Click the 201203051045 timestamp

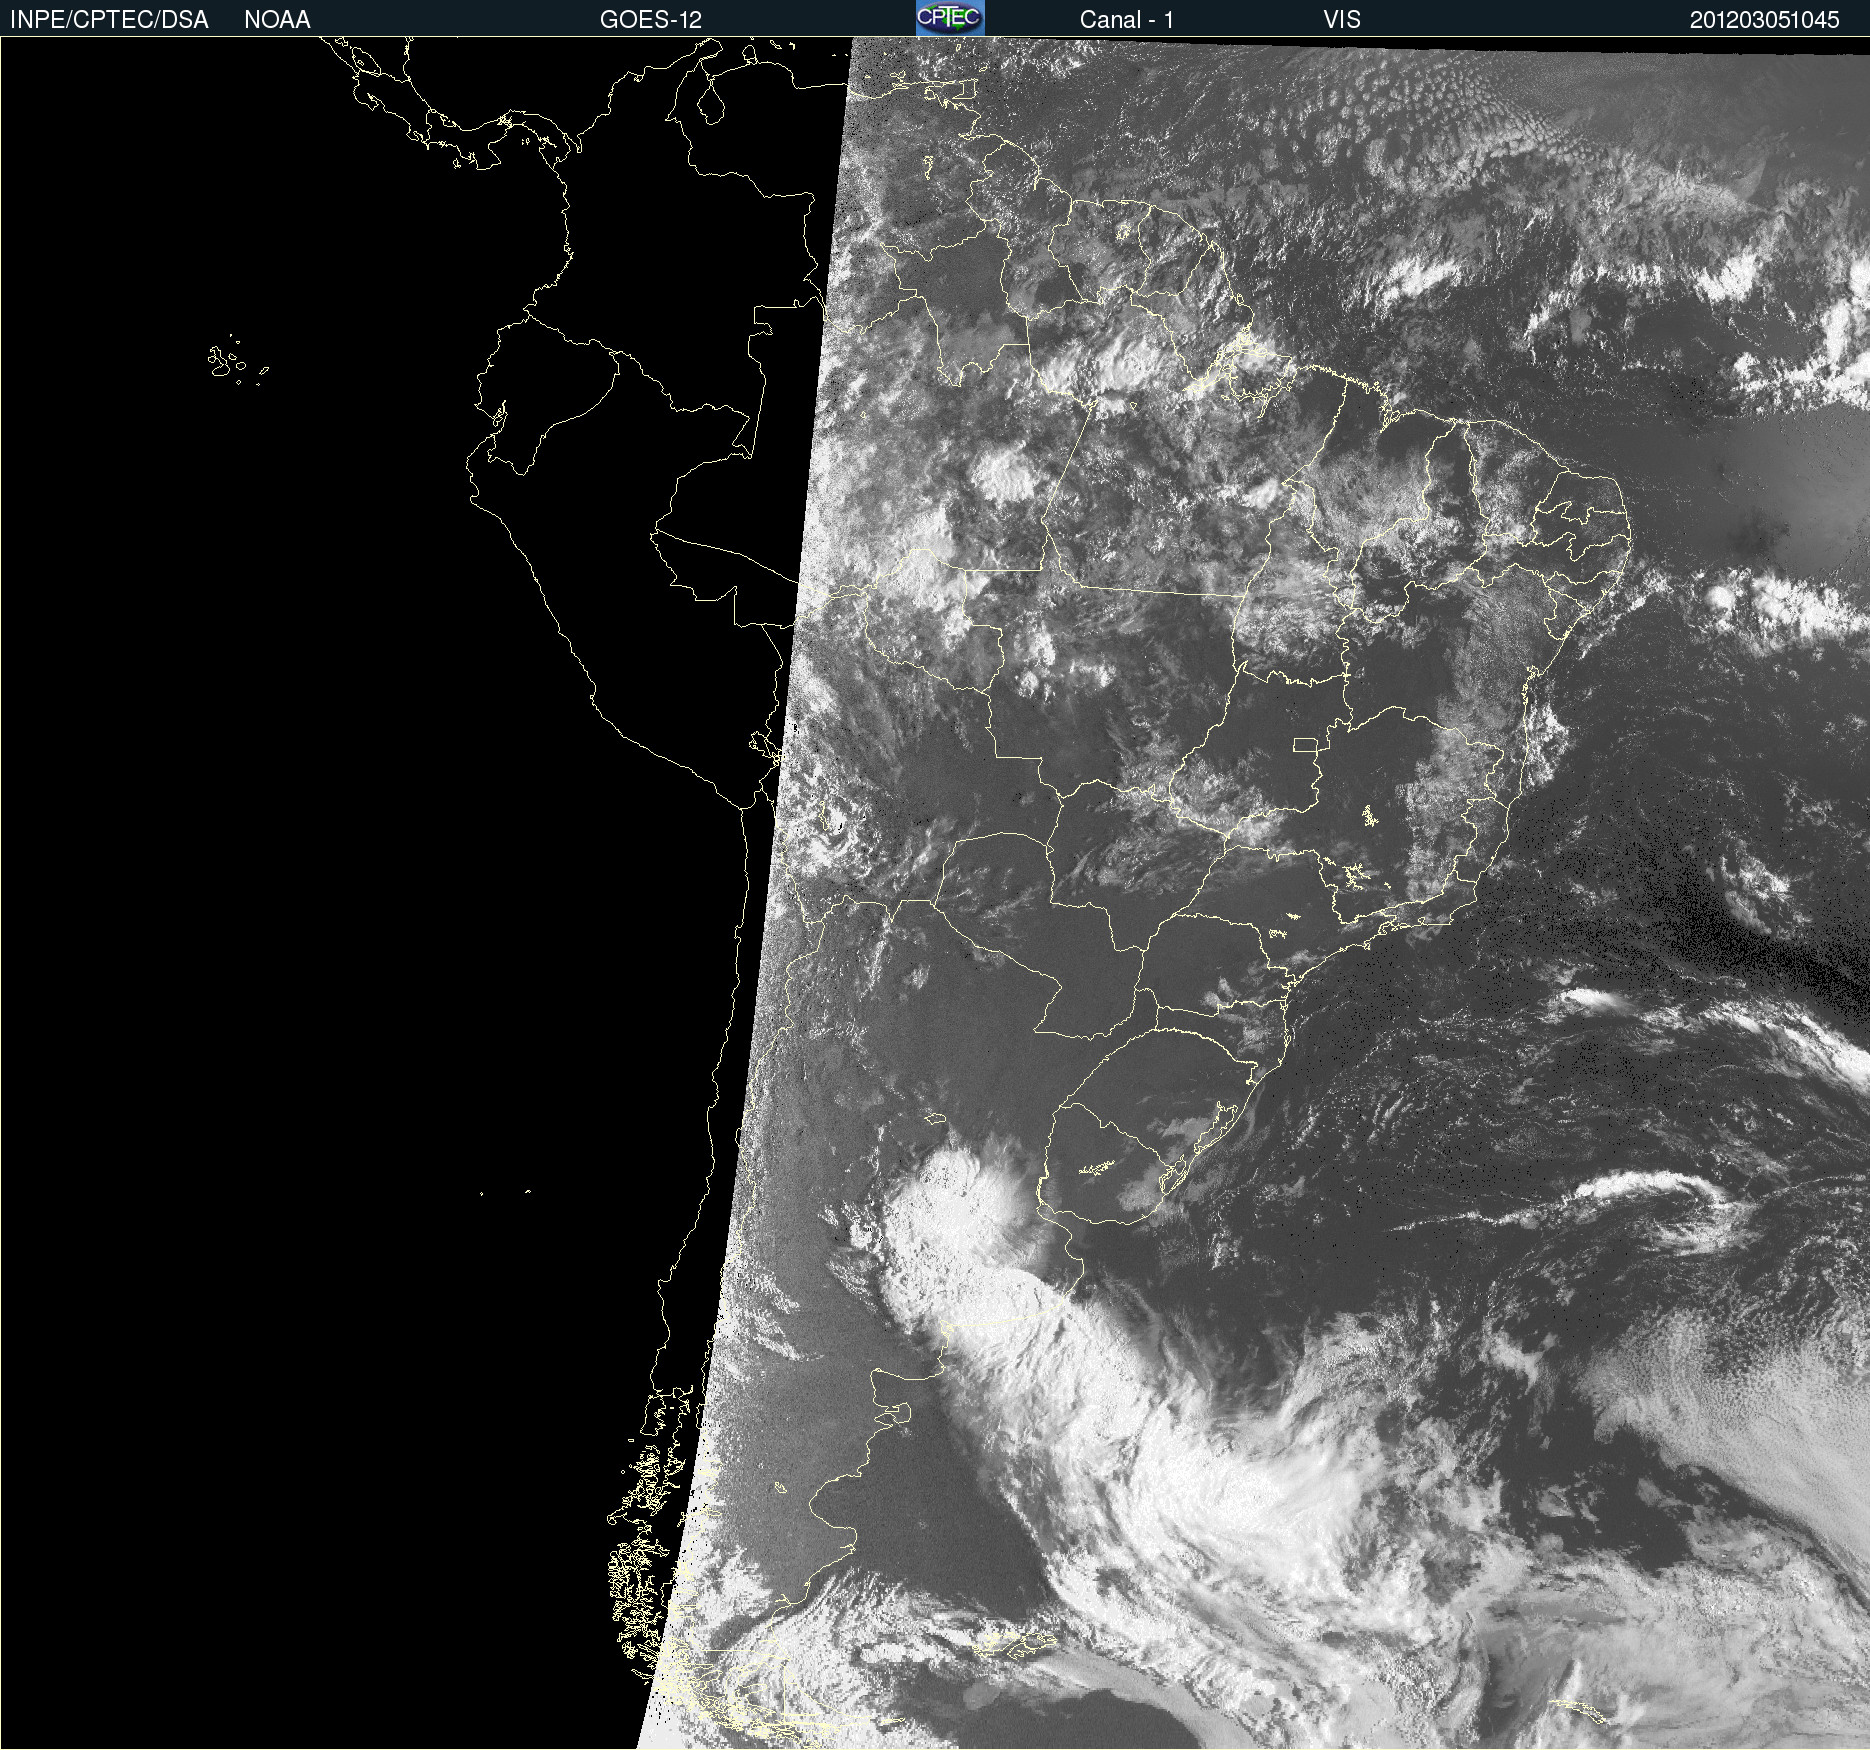click(1765, 20)
